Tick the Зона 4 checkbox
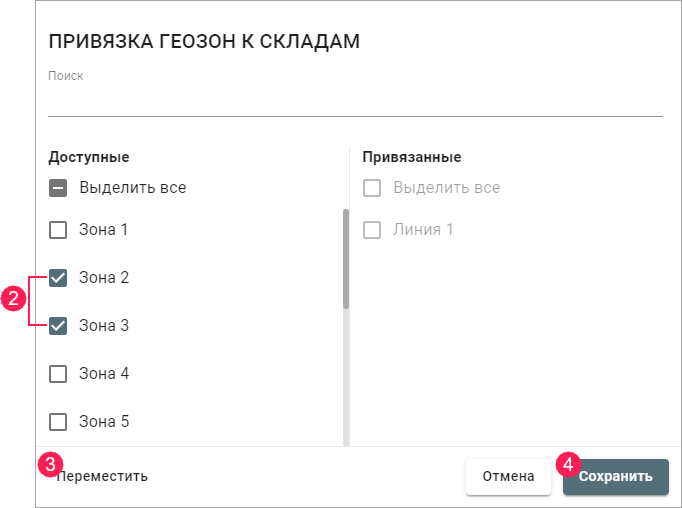 pos(58,374)
